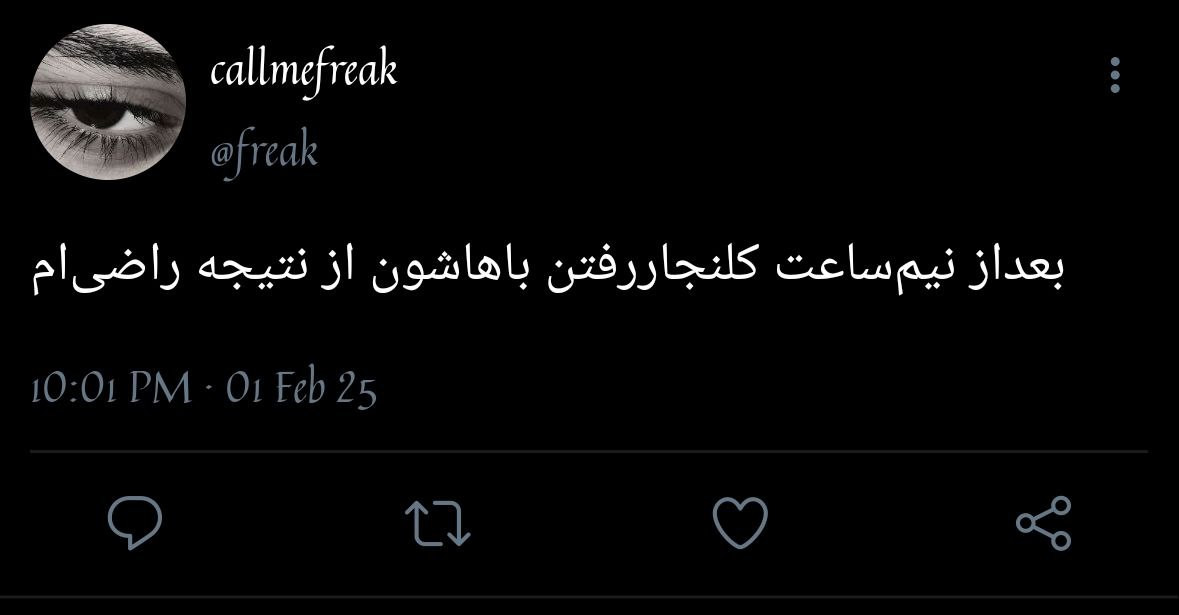Reply to the tweet via speech bubble icon
Image resolution: width=1179 pixels, height=615 pixels.
(x=135, y=523)
